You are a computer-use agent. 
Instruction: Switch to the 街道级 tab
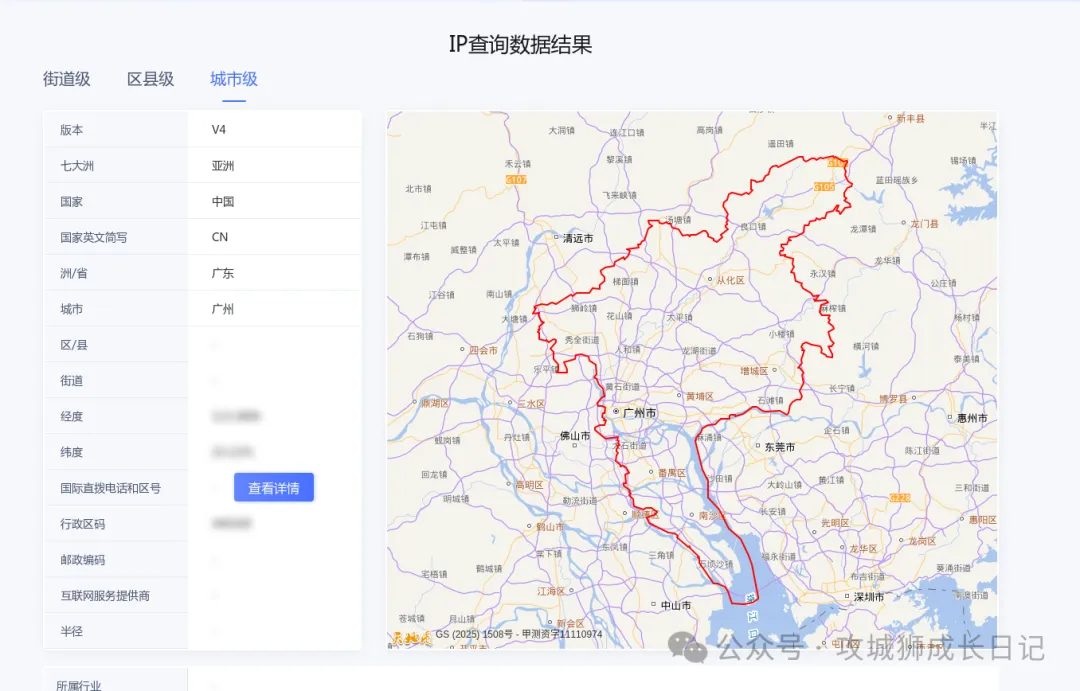tap(67, 79)
